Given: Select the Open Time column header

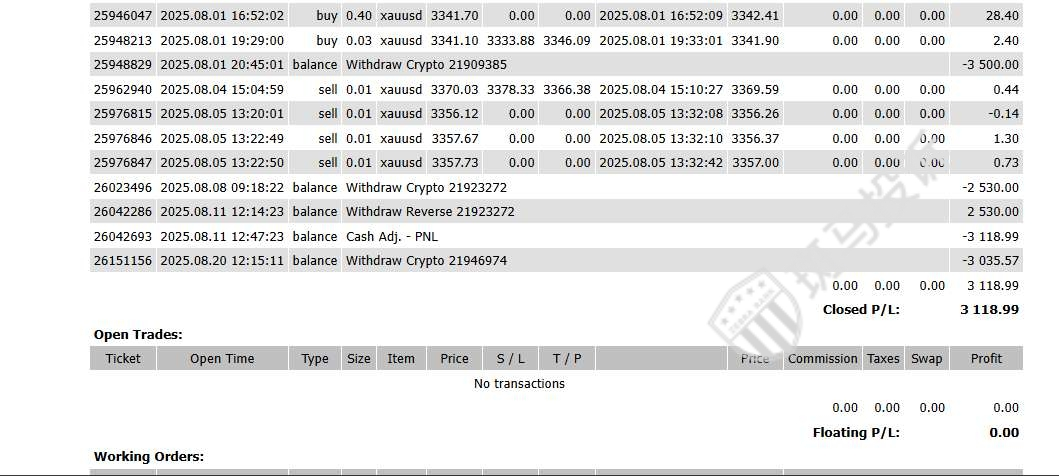Looking at the screenshot, I should coord(222,359).
